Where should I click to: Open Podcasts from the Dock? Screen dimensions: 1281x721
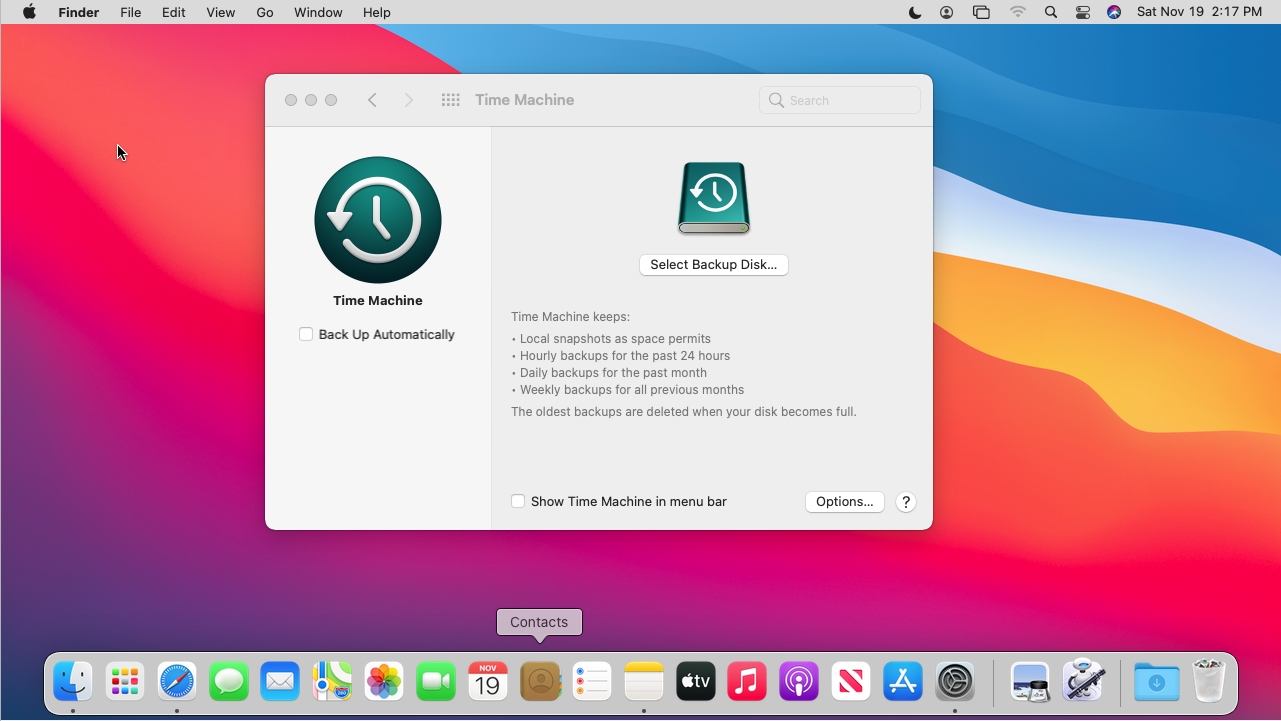click(x=799, y=682)
